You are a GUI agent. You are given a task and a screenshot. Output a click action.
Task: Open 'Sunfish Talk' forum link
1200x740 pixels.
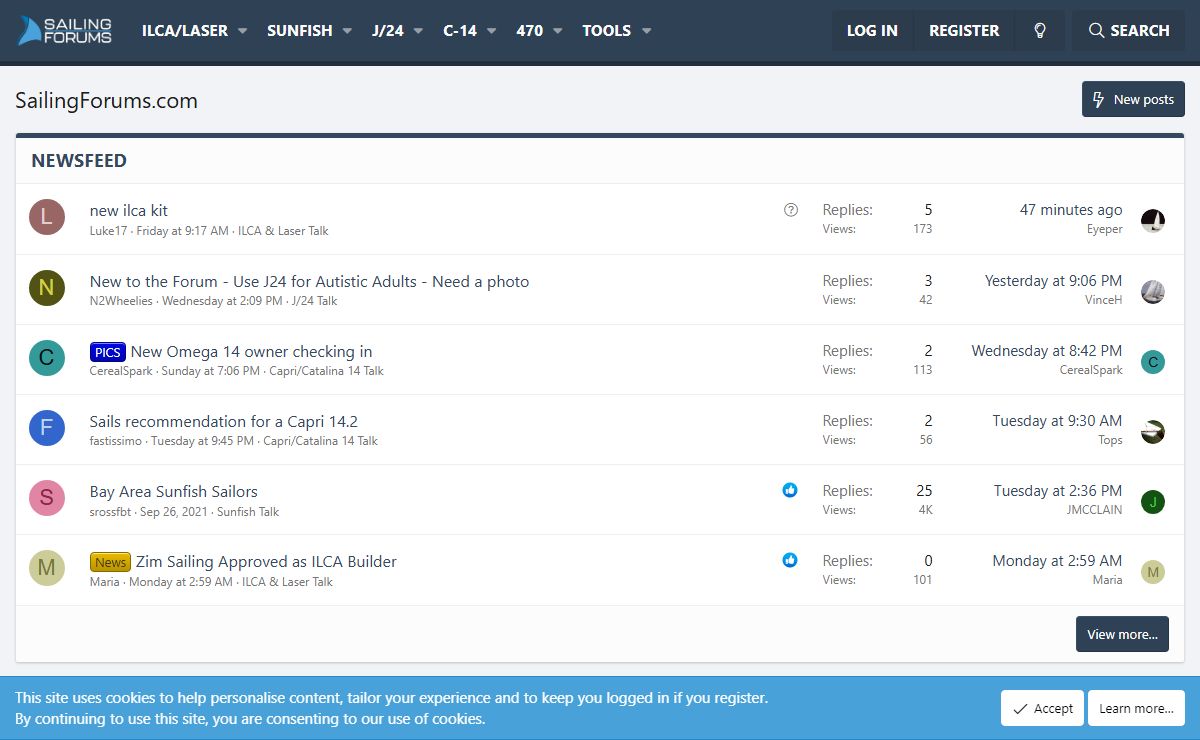point(248,511)
